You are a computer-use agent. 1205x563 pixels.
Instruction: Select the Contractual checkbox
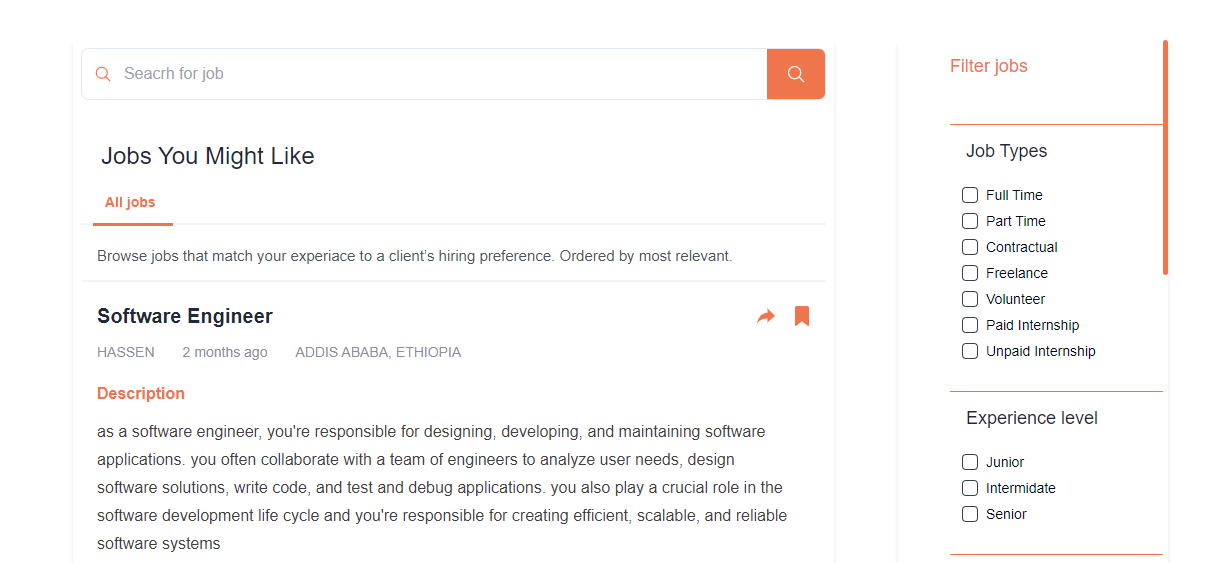coord(970,247)
